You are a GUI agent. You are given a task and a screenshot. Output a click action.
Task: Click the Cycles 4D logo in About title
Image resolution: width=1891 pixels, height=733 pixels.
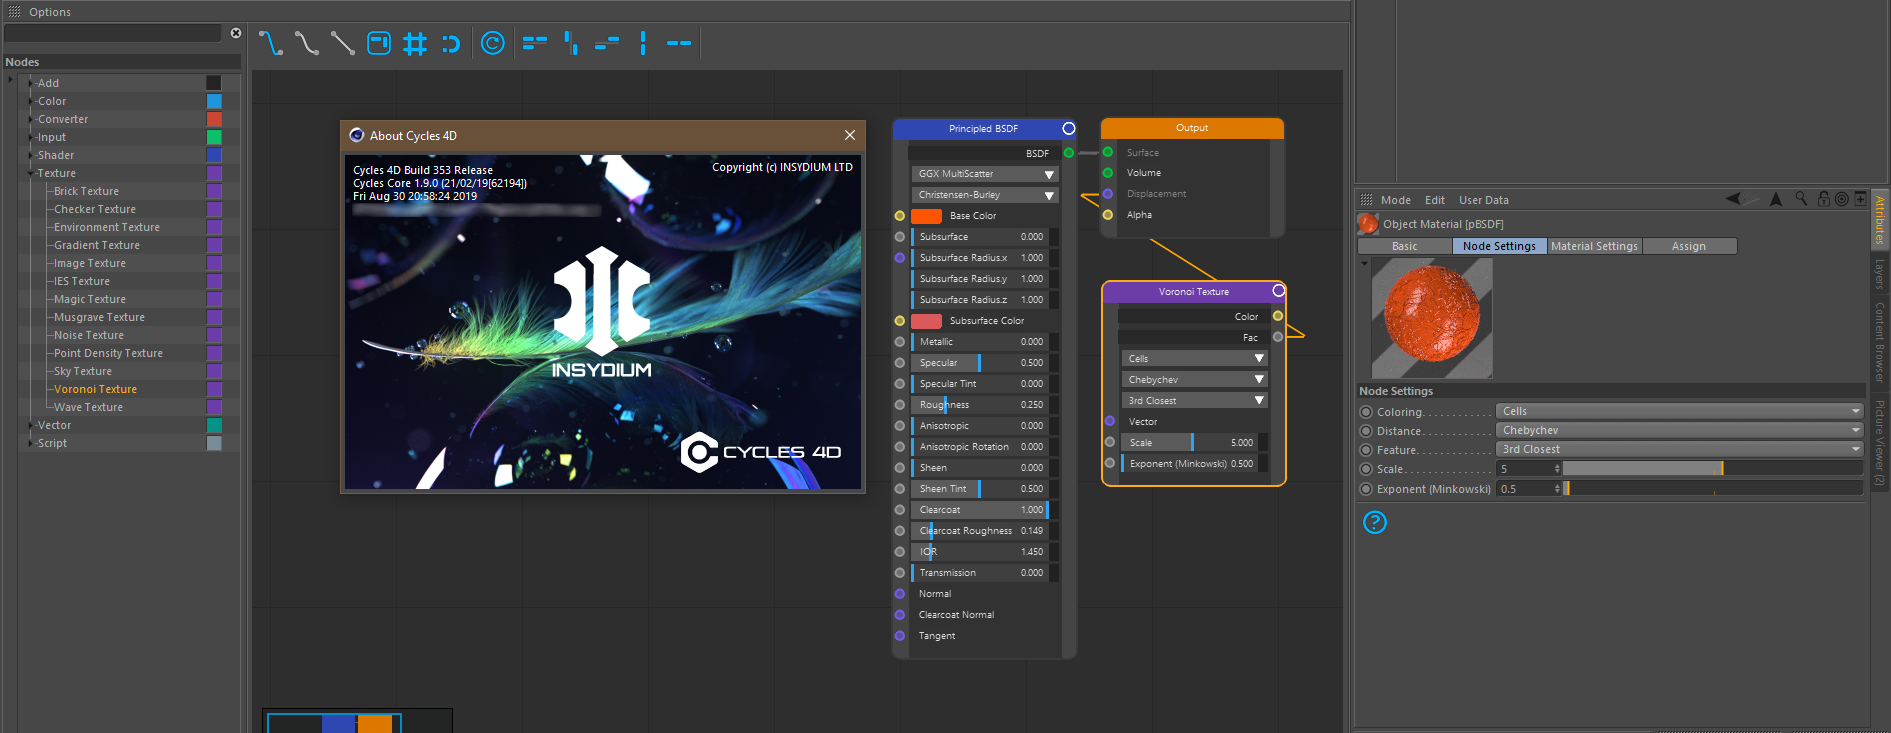(x=357, y=135)
